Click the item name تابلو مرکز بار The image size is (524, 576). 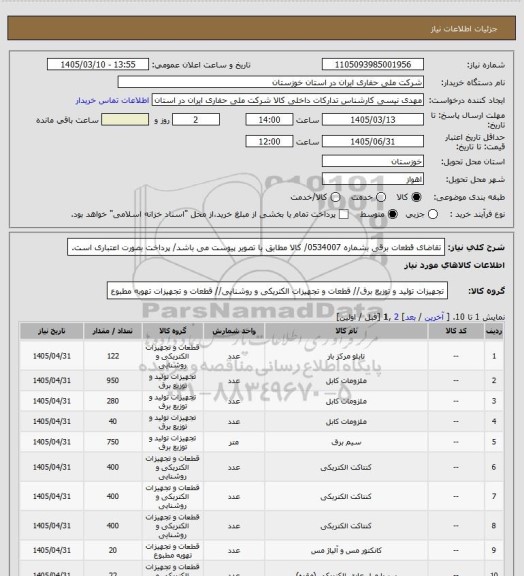(x=346, y=356)
